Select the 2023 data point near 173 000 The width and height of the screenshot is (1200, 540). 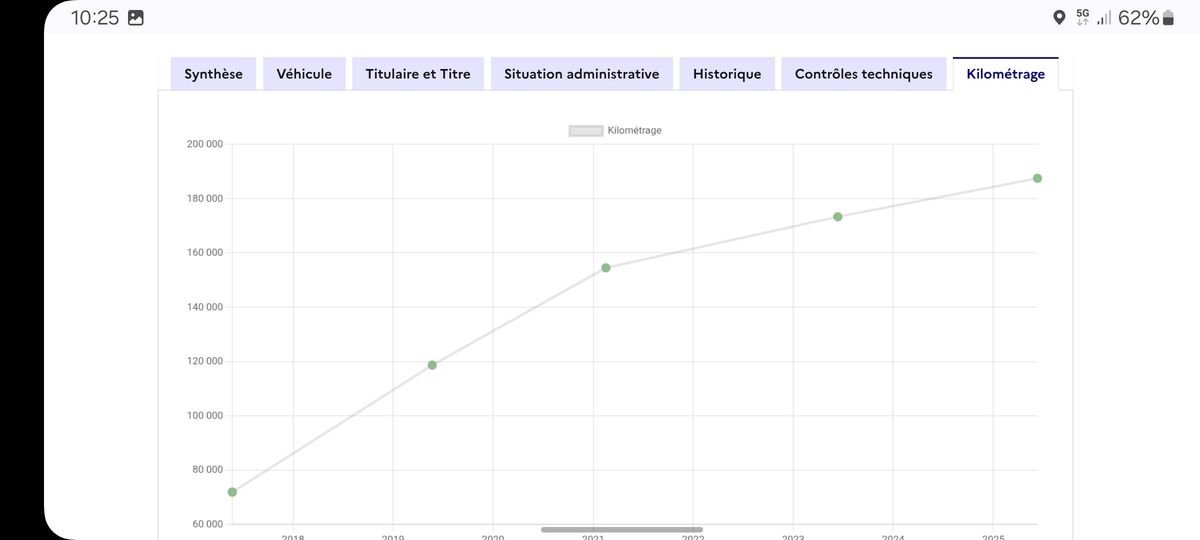838,217
